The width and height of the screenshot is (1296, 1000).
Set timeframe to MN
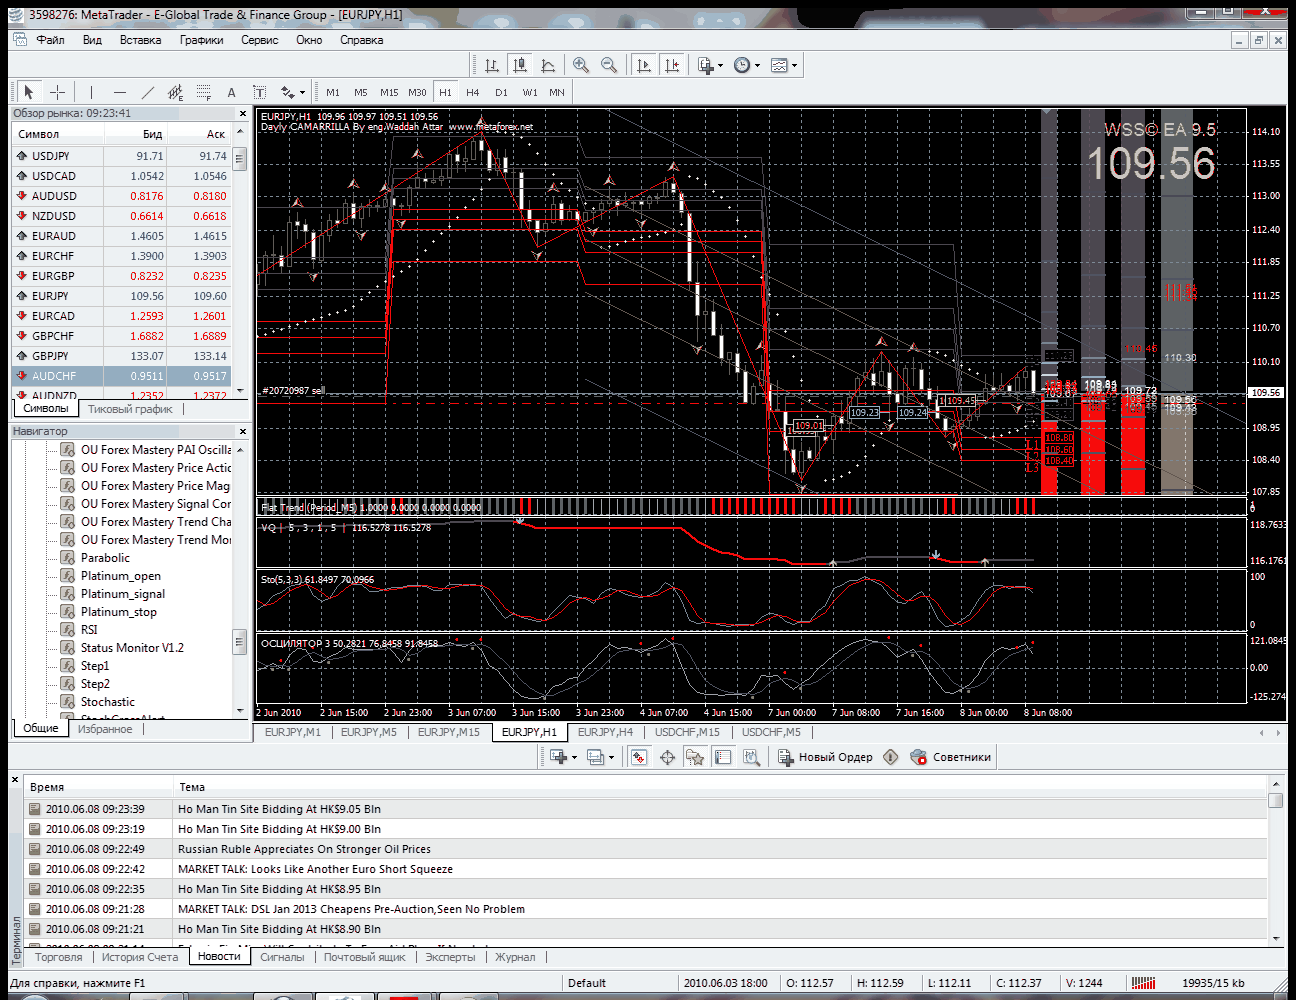(x=557, y=92)
